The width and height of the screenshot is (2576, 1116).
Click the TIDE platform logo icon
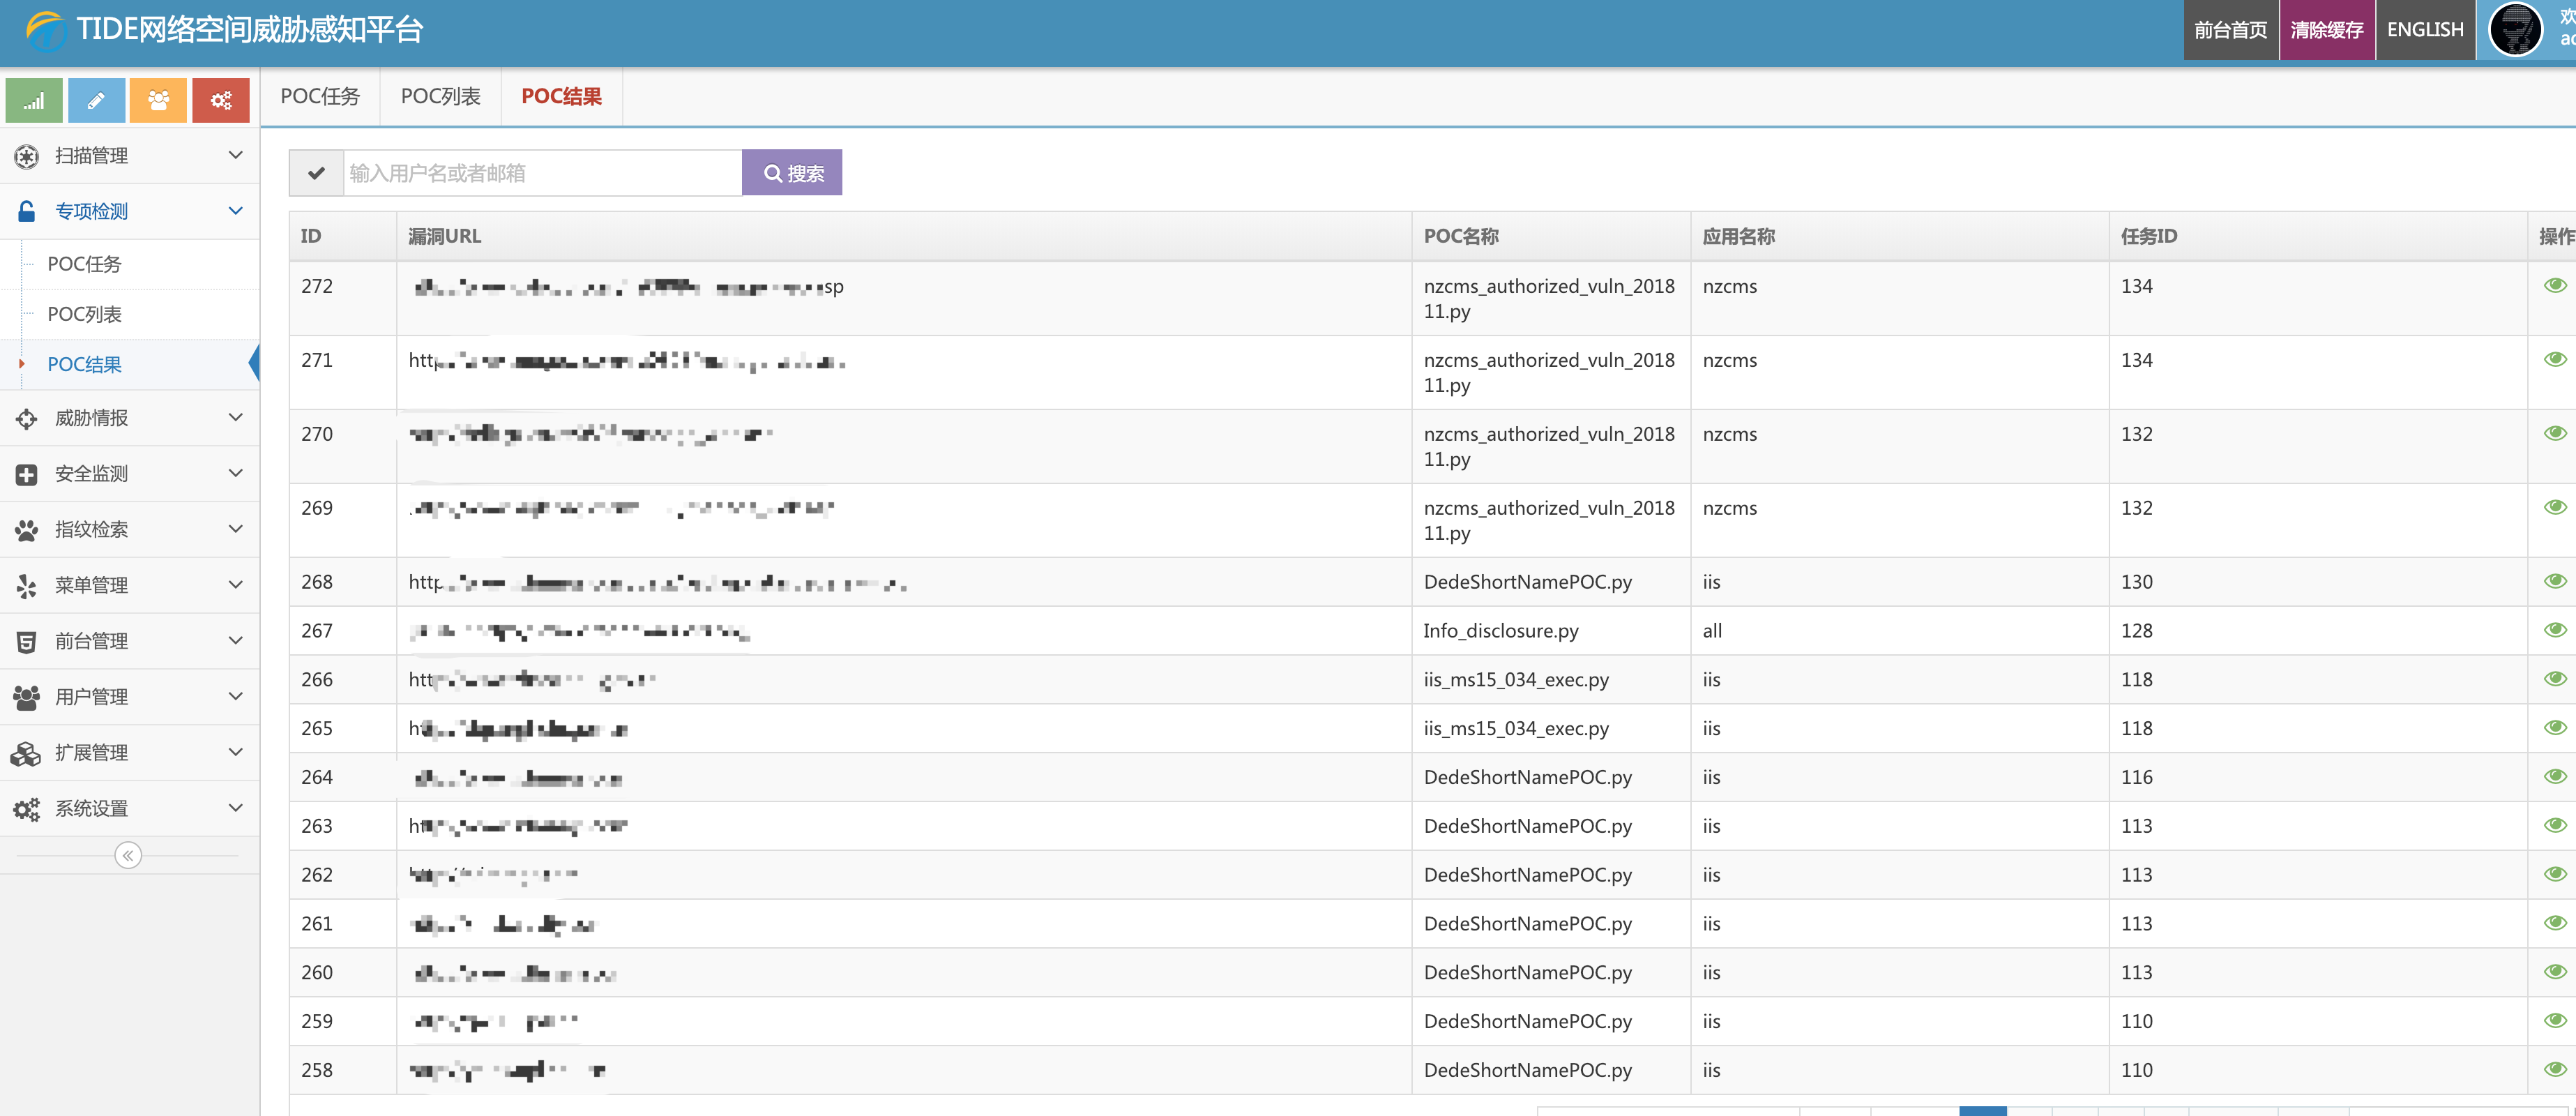[45, 30]
